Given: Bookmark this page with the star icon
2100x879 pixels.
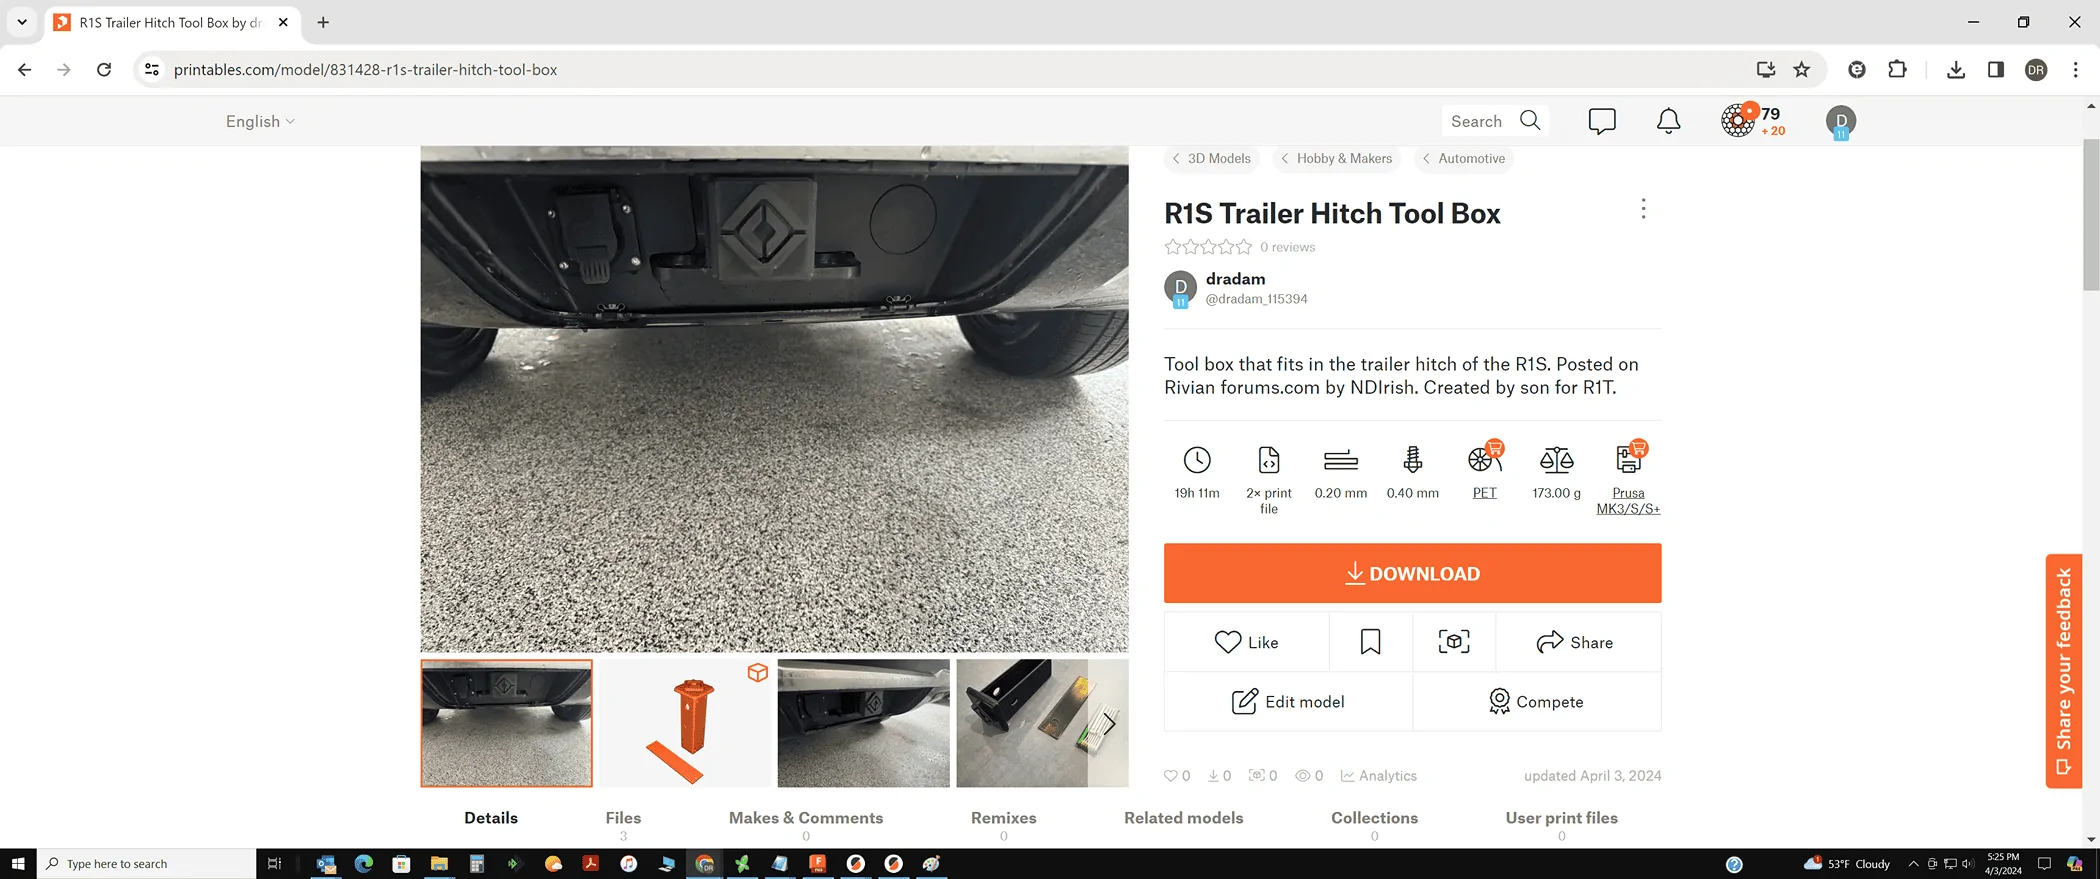Looking at the screenshot, I should (x=1801, y=69).
